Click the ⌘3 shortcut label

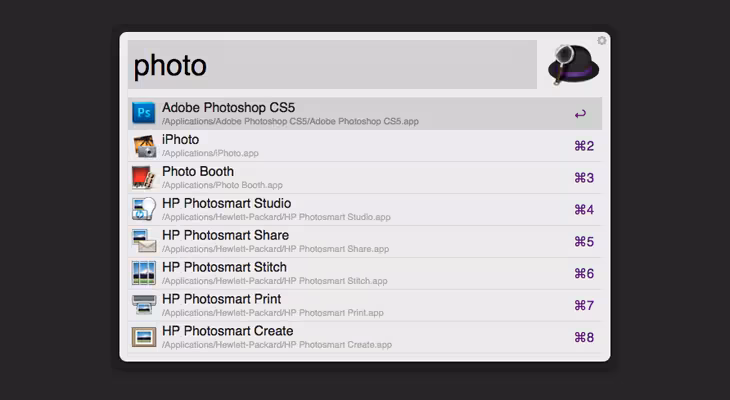(584, 178)
